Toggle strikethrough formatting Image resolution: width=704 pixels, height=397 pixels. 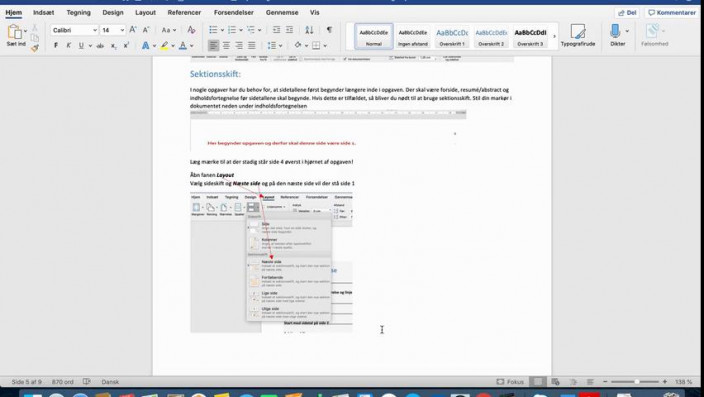pyautogui.click(x=100, y=45)
